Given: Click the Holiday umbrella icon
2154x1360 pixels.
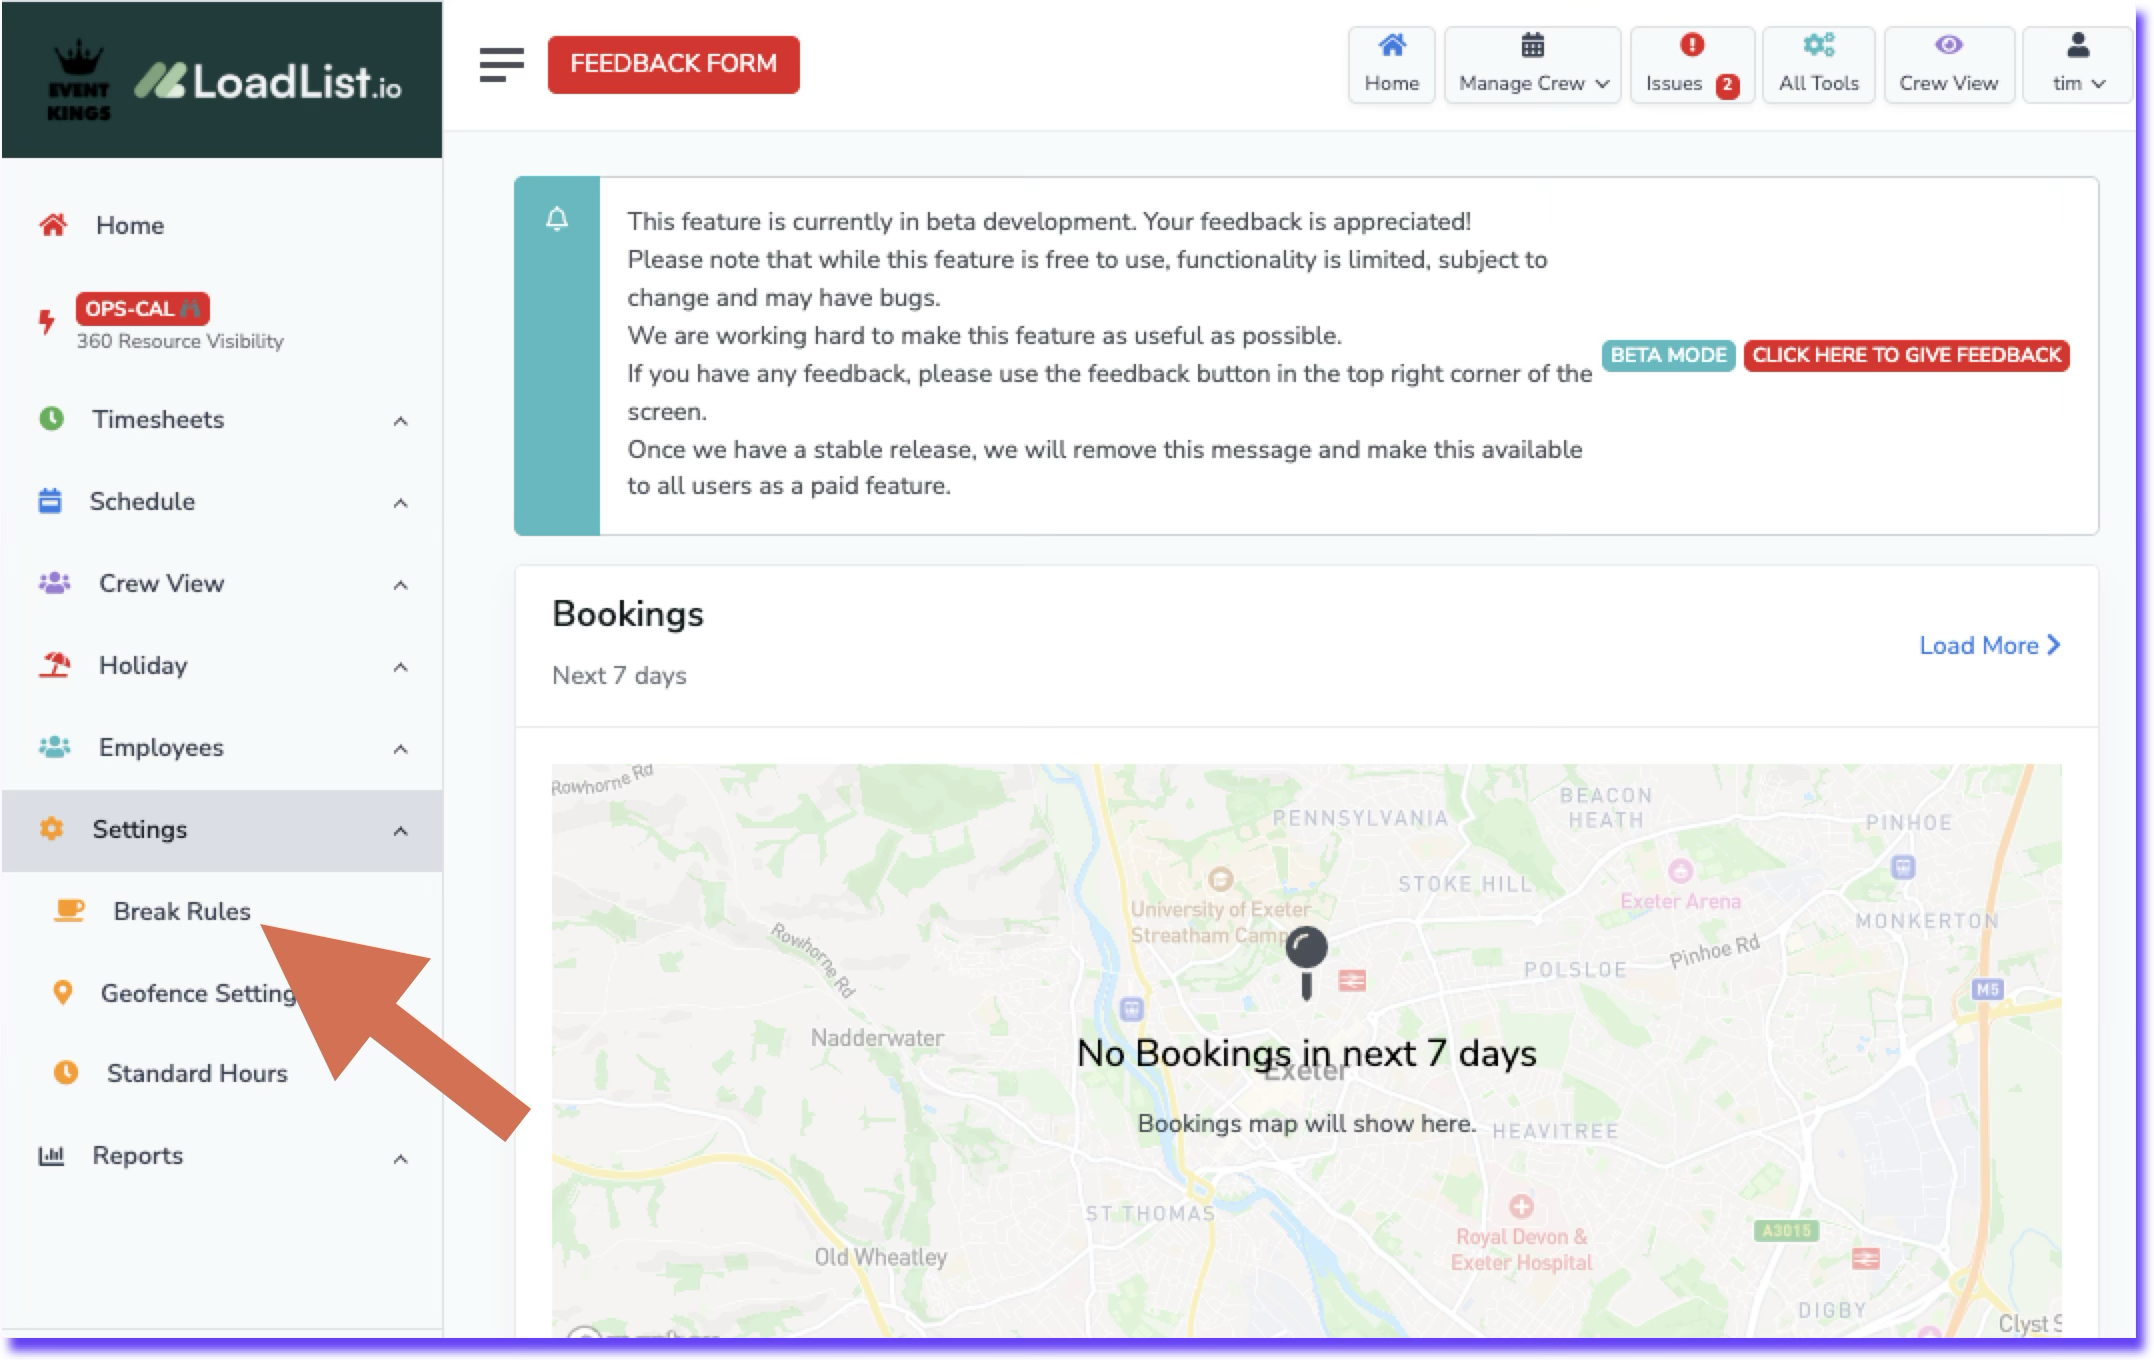Looking at the screenshot, I should [x=54, y=665].
